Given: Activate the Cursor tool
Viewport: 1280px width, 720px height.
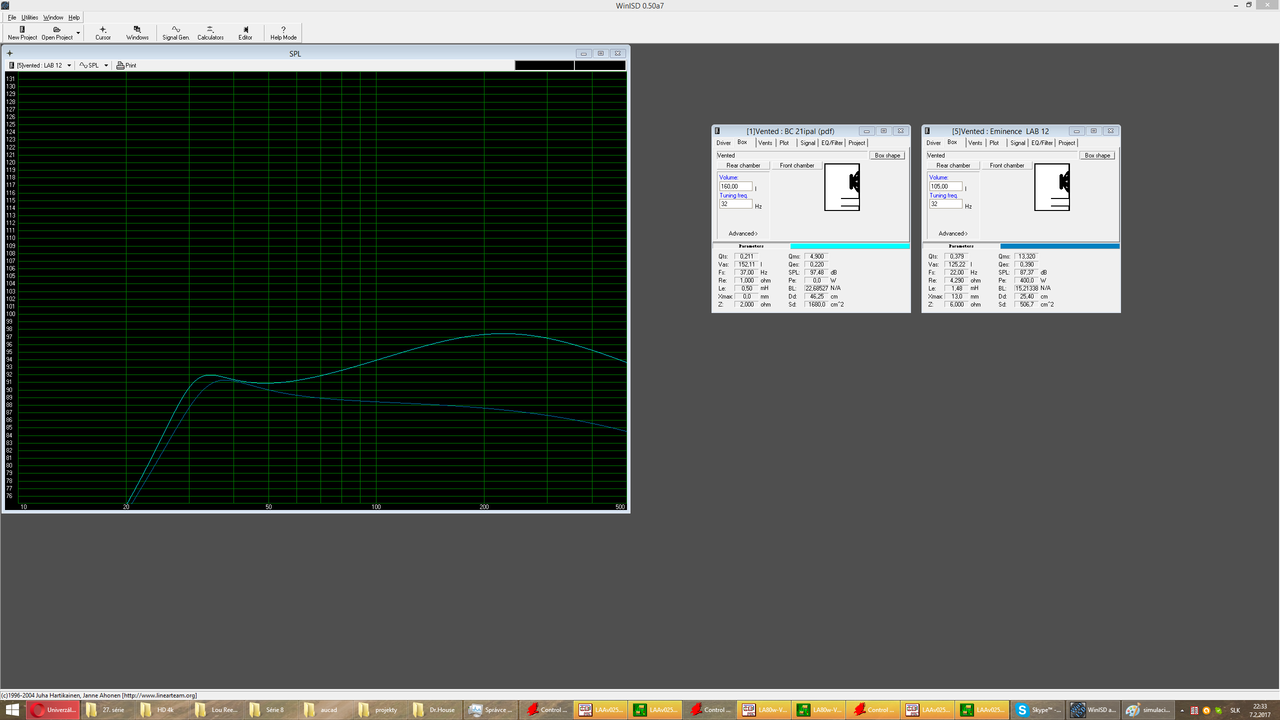Looking at the screenshot, I should click(x=103, y=33).
